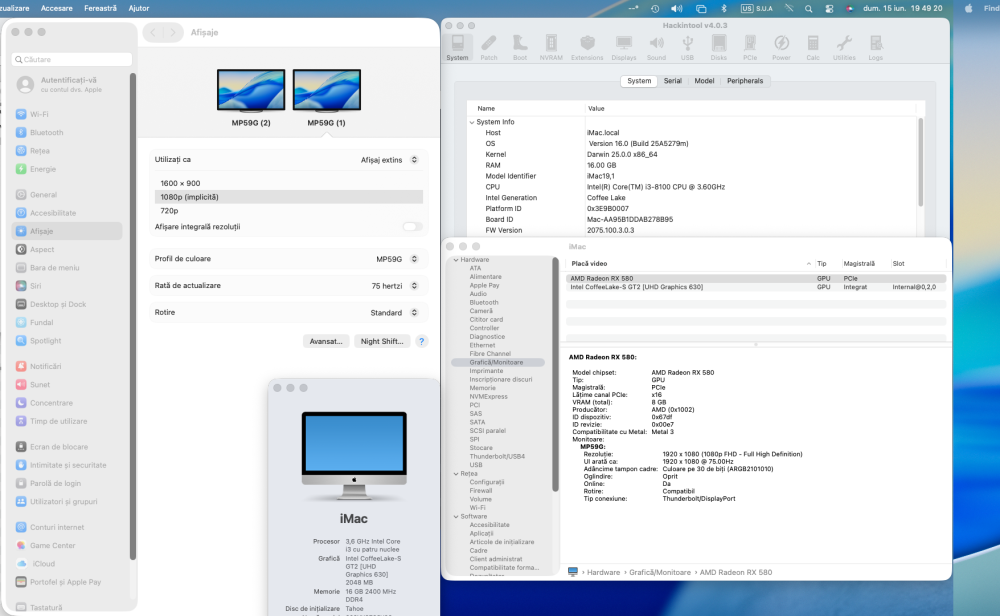Open the Calc tab in Hackintool

pyautogui.click(x=812, y=48)
